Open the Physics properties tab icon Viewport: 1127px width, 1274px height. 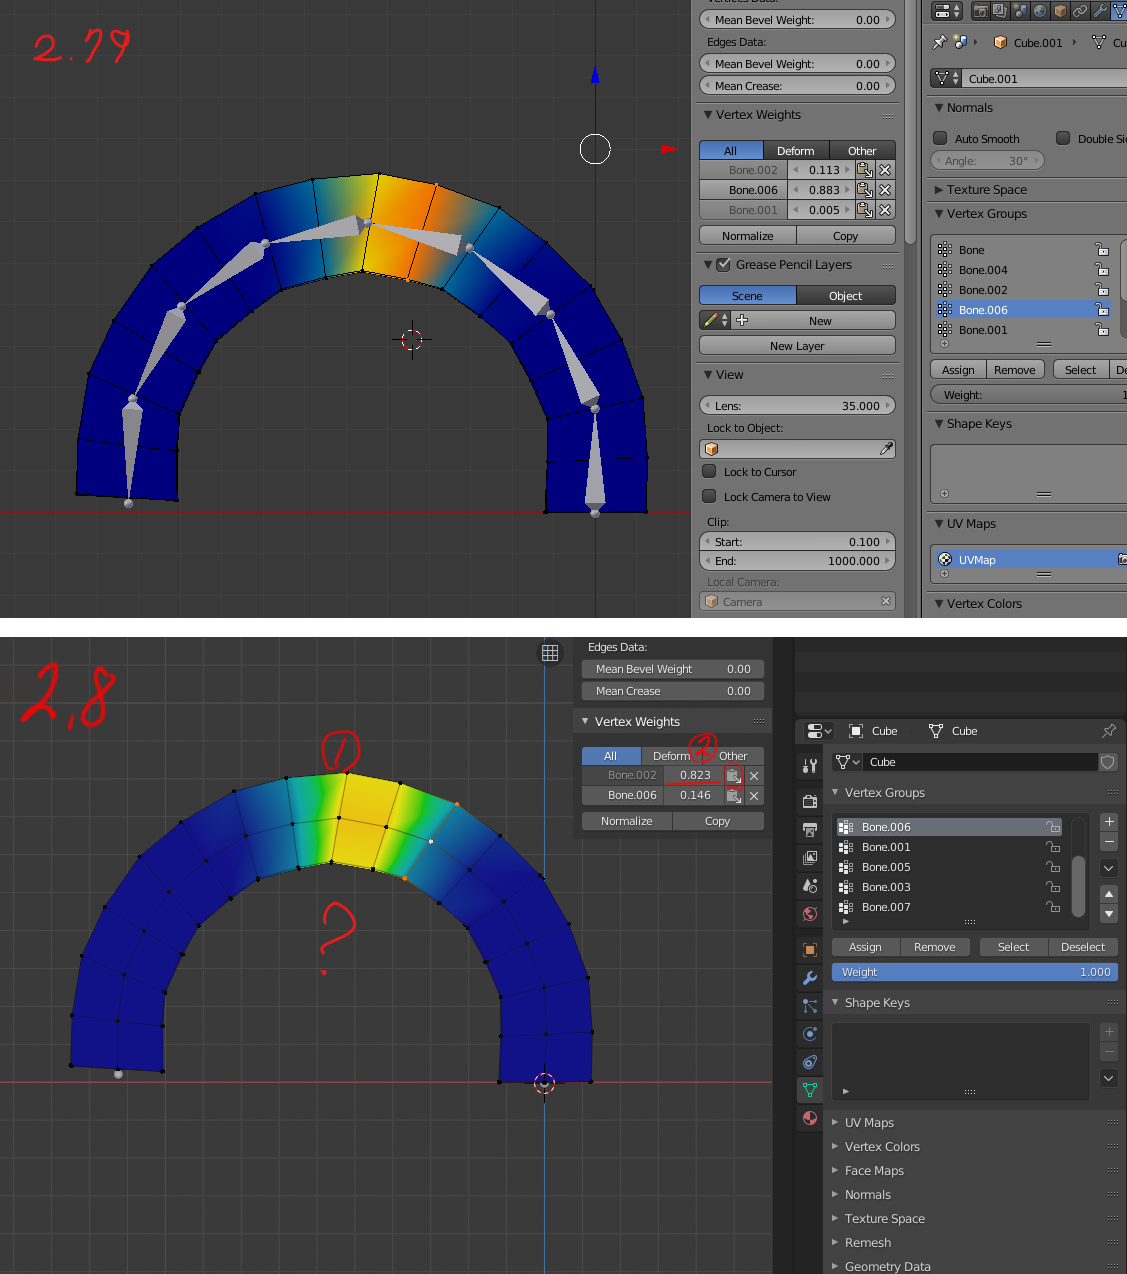point(810,1034)
